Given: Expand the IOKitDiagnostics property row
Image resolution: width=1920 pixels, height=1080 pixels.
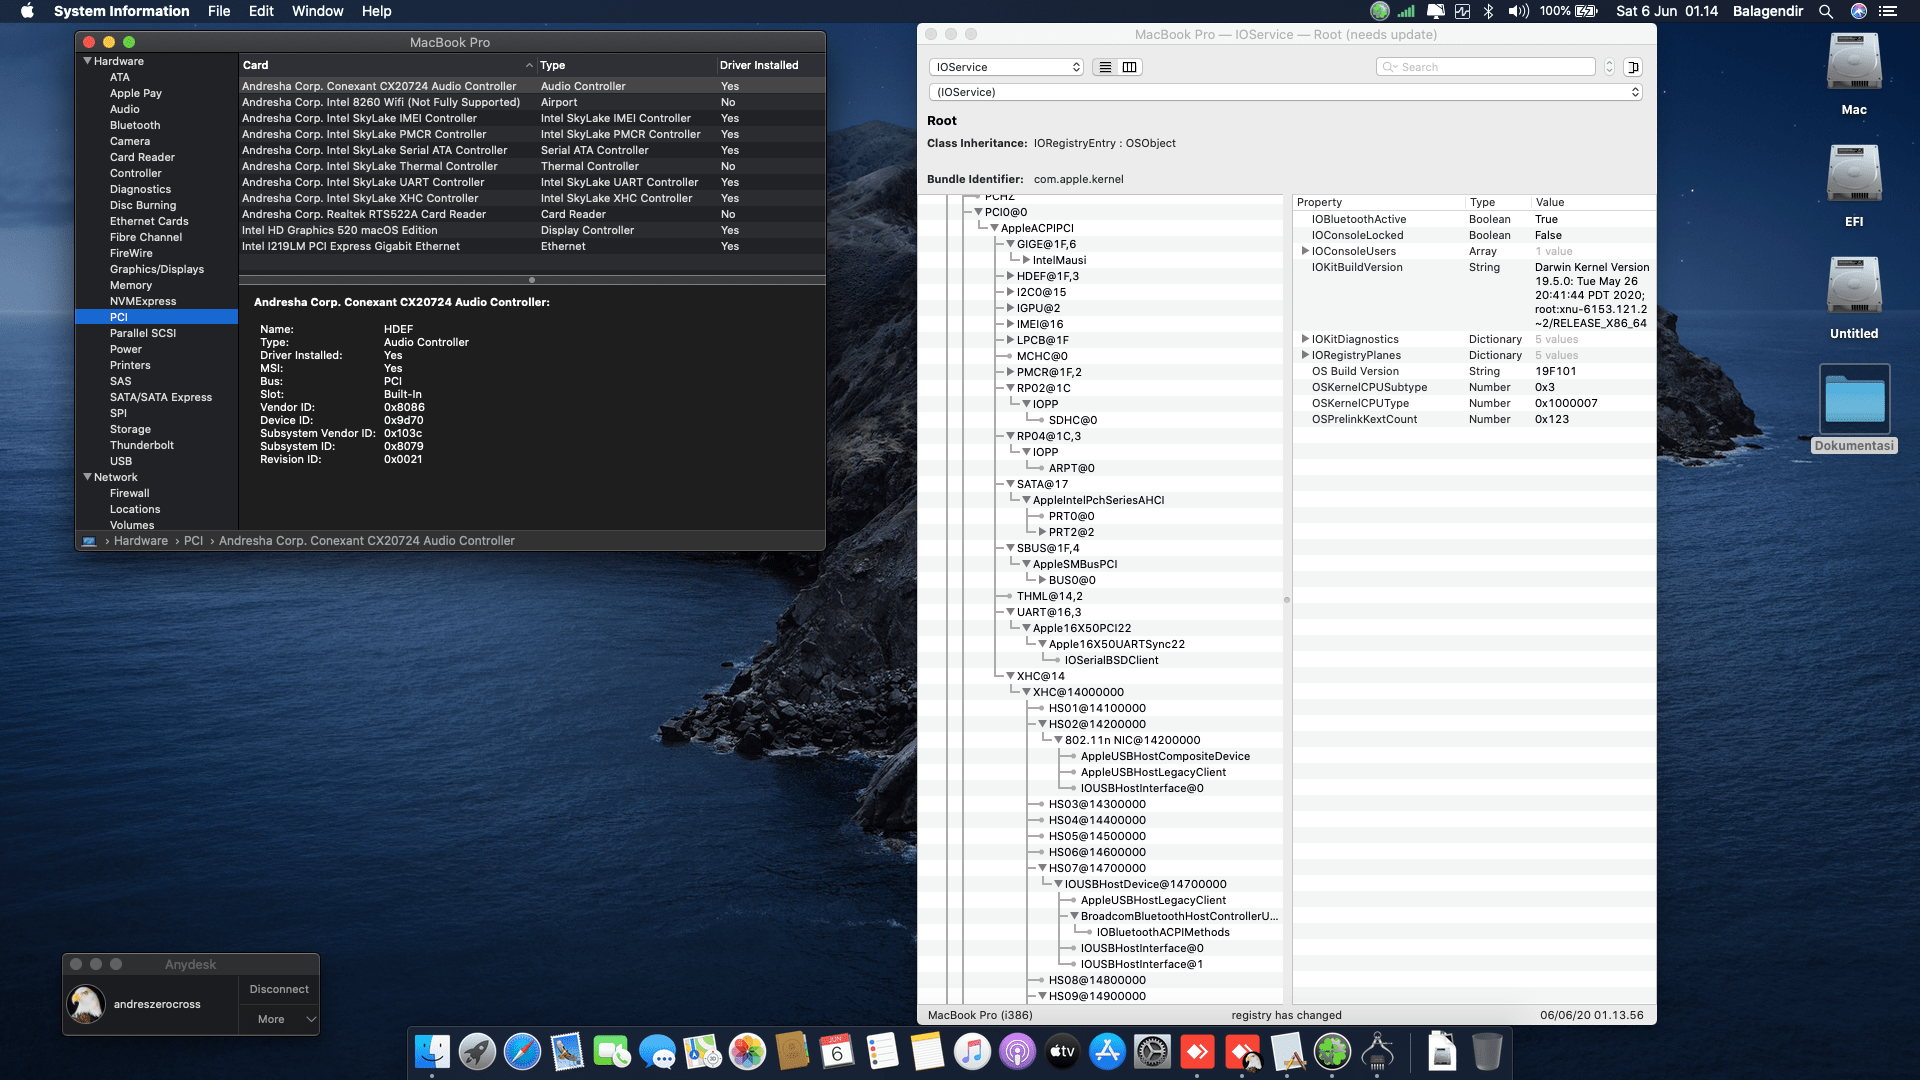Looking at the screenshot, I should (1305, 340).
